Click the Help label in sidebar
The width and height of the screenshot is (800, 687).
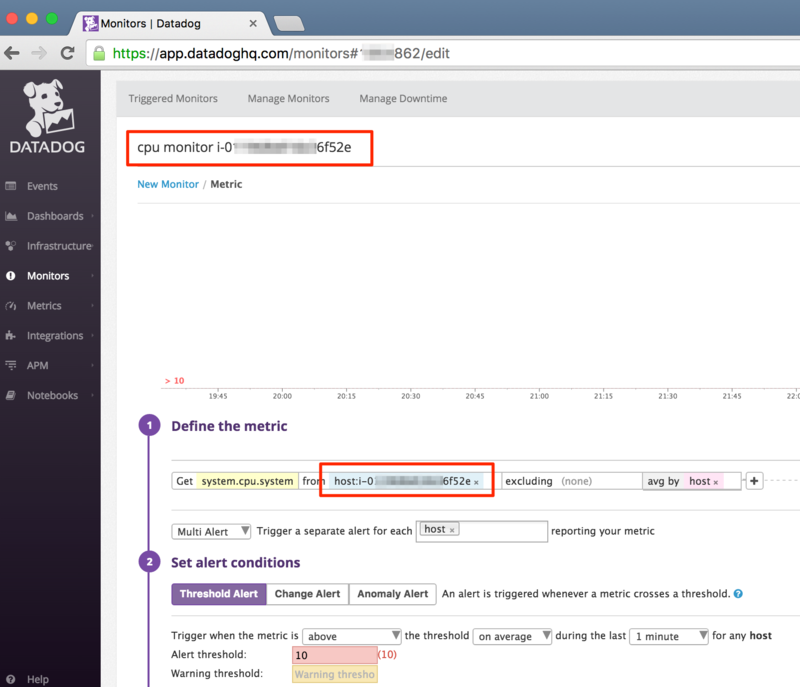[x=38, y=679]
